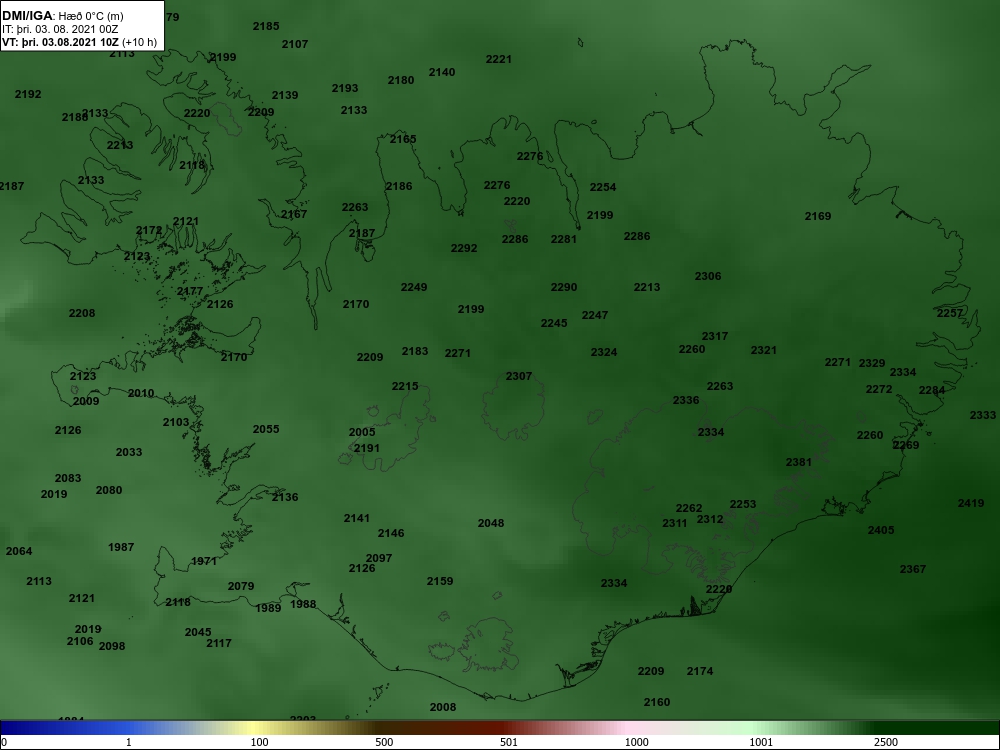Click the map value 2317
The height and width of the screenshot is (750, 1000).
715,336
